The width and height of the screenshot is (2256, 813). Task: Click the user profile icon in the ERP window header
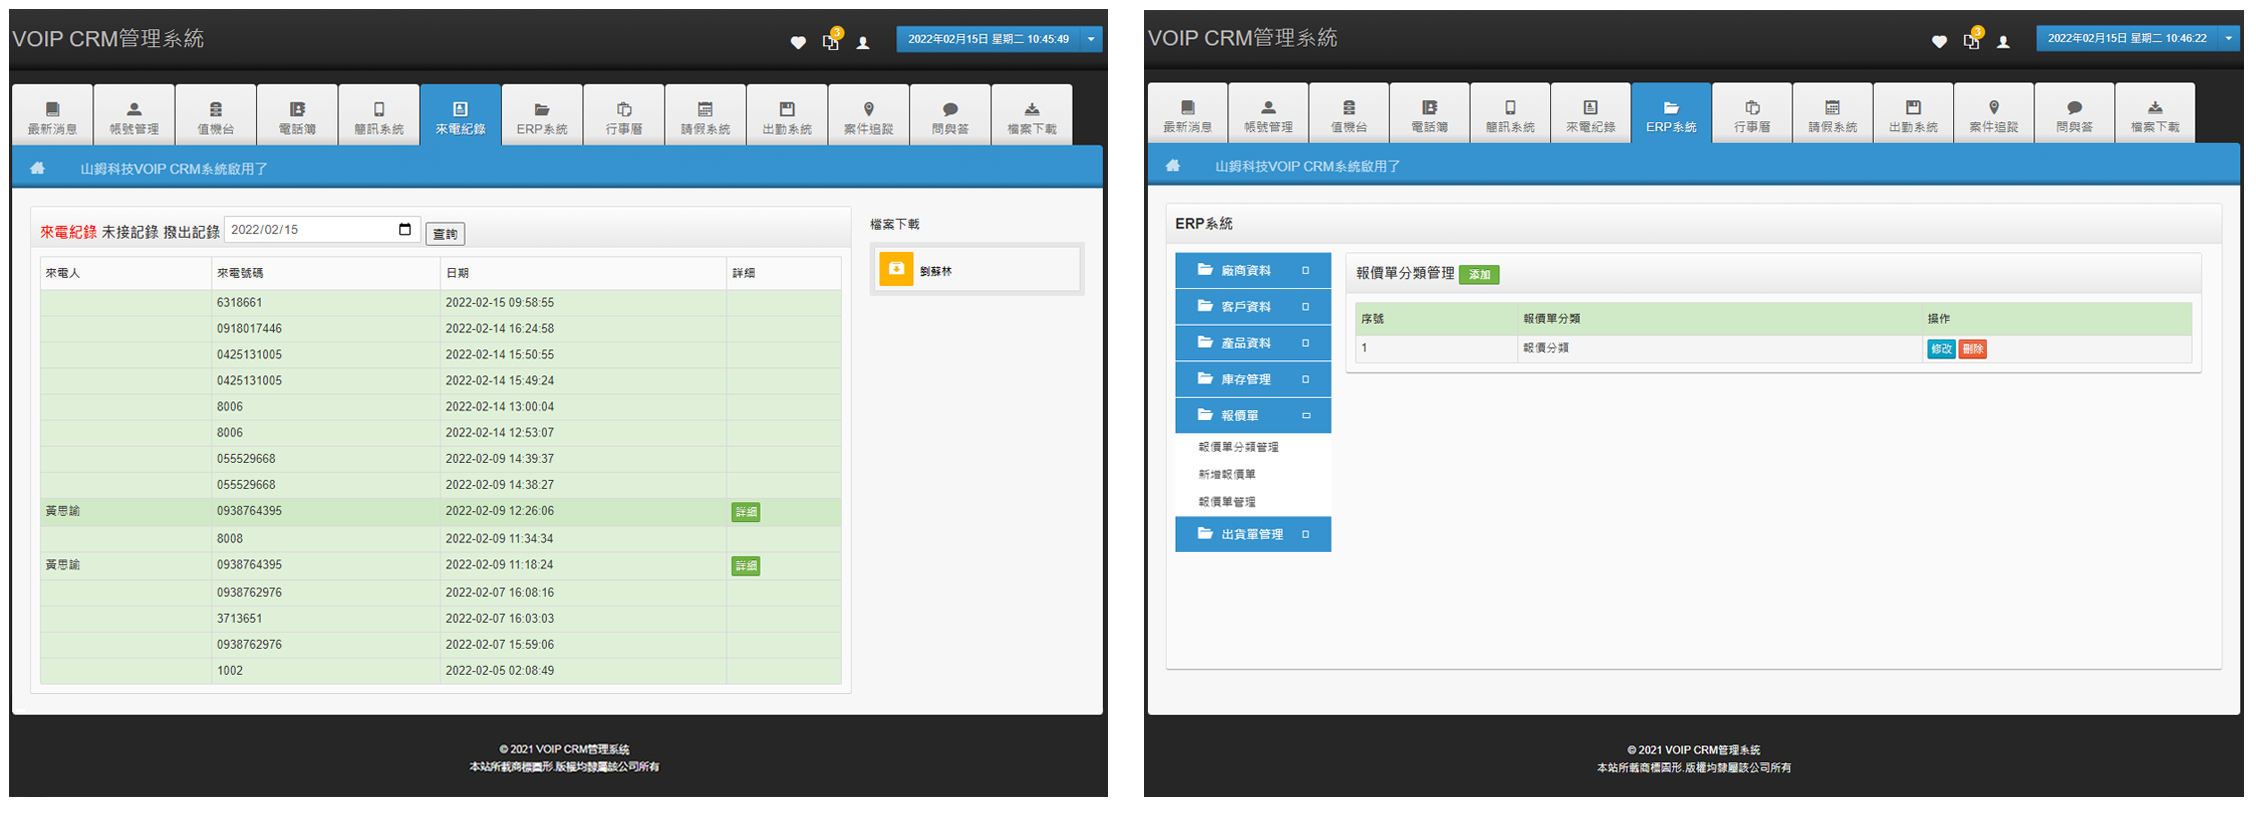click(x=2003, y=42)
